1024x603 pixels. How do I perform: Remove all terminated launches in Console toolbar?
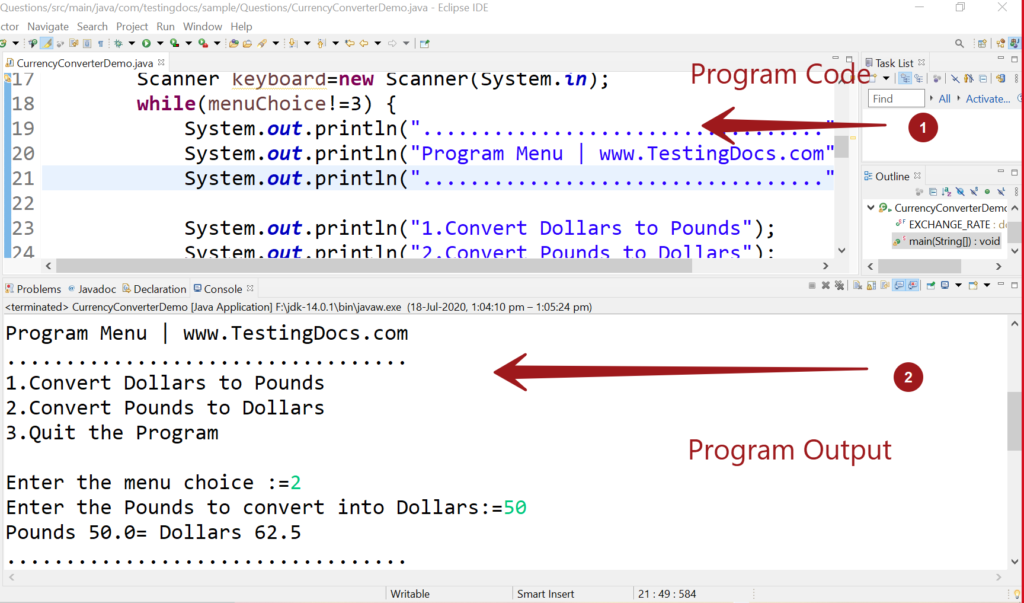pos(840,288)
